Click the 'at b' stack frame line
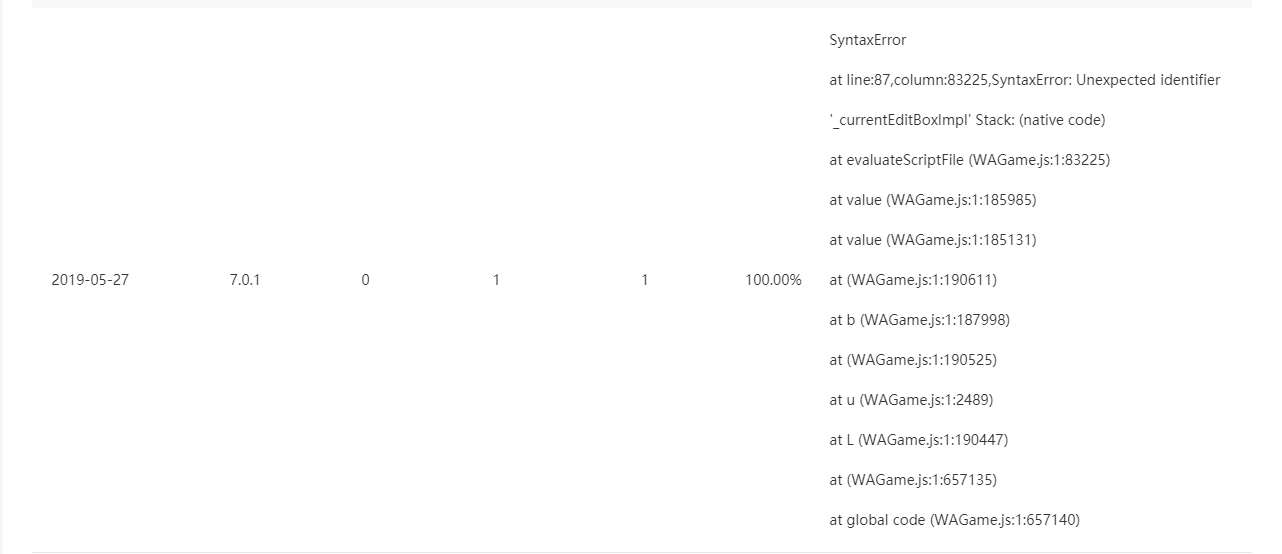Image resolution: width=1282 pixels, height=554 pixels. pos(919,320)
